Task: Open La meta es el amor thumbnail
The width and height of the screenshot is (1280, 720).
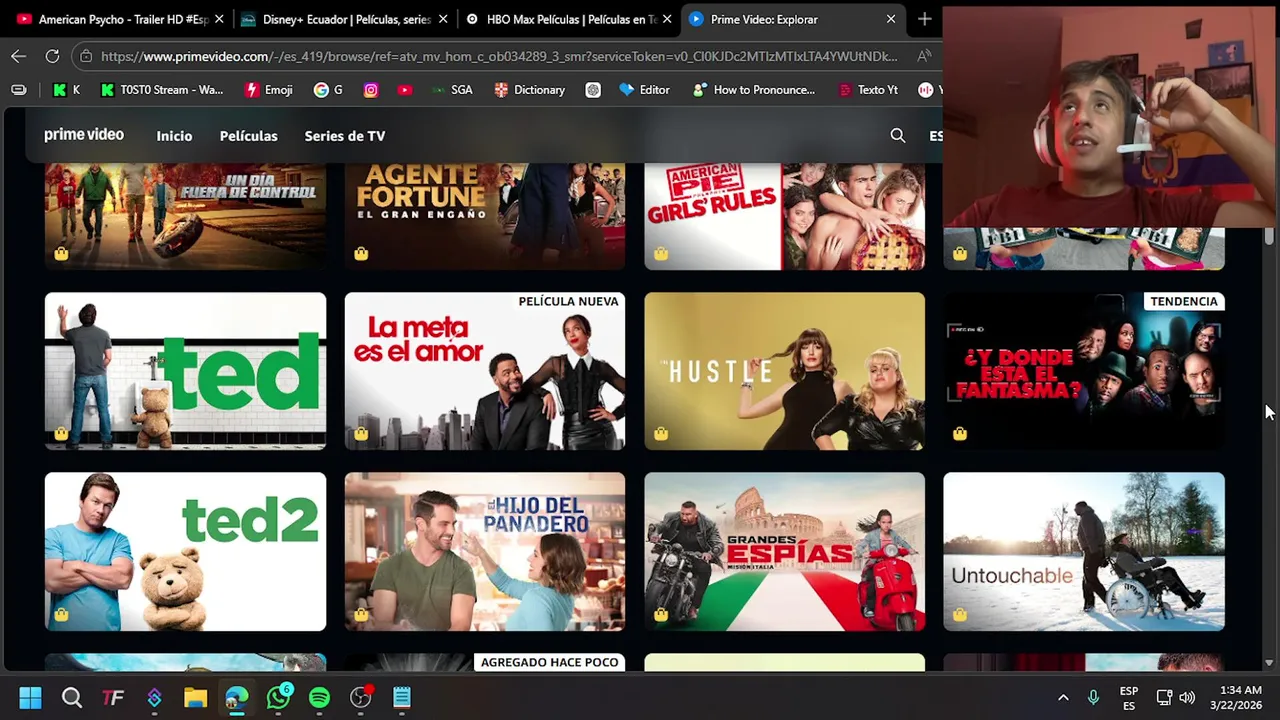Action: coord(485,371)
